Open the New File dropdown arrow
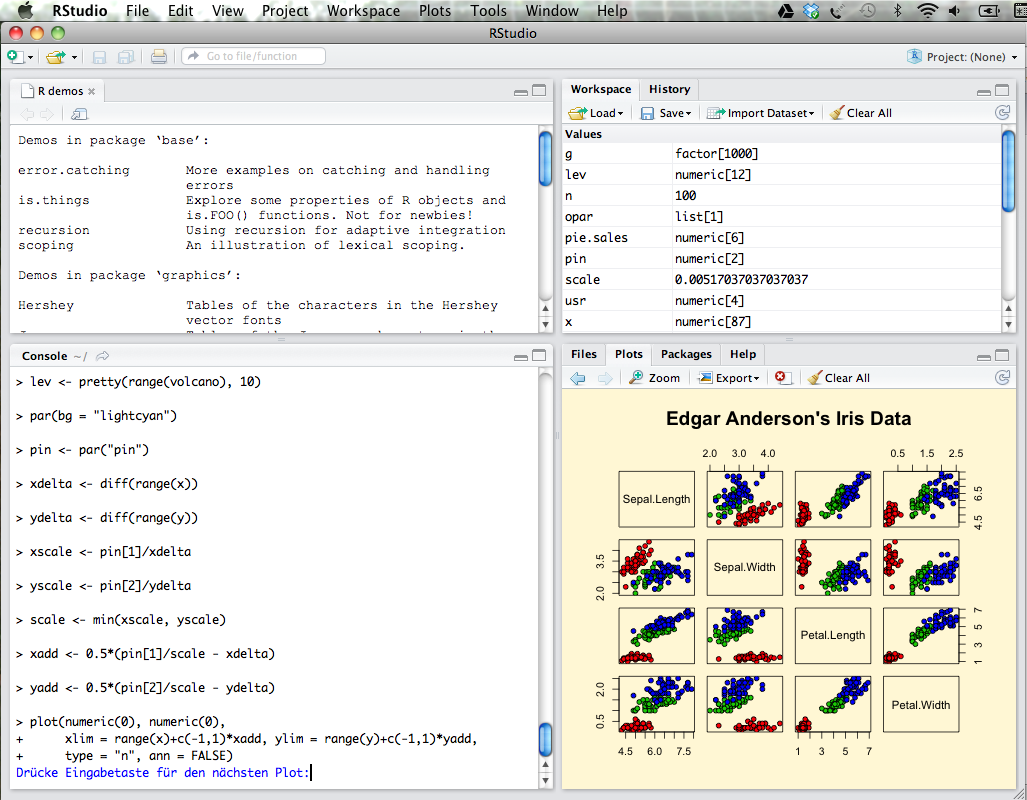 tap(30, 58)
